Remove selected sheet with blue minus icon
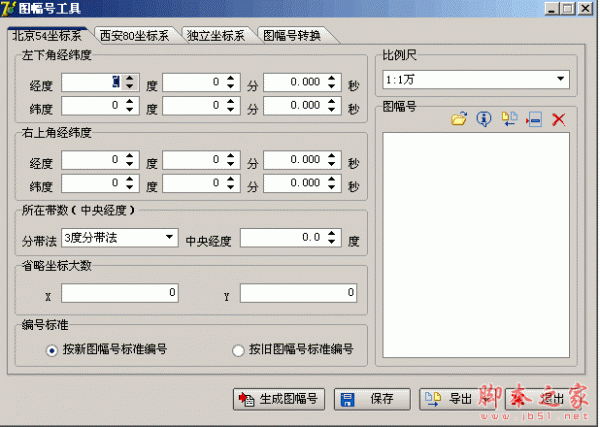This screenshot has width=600, height=427. click(x=534, y=120)
